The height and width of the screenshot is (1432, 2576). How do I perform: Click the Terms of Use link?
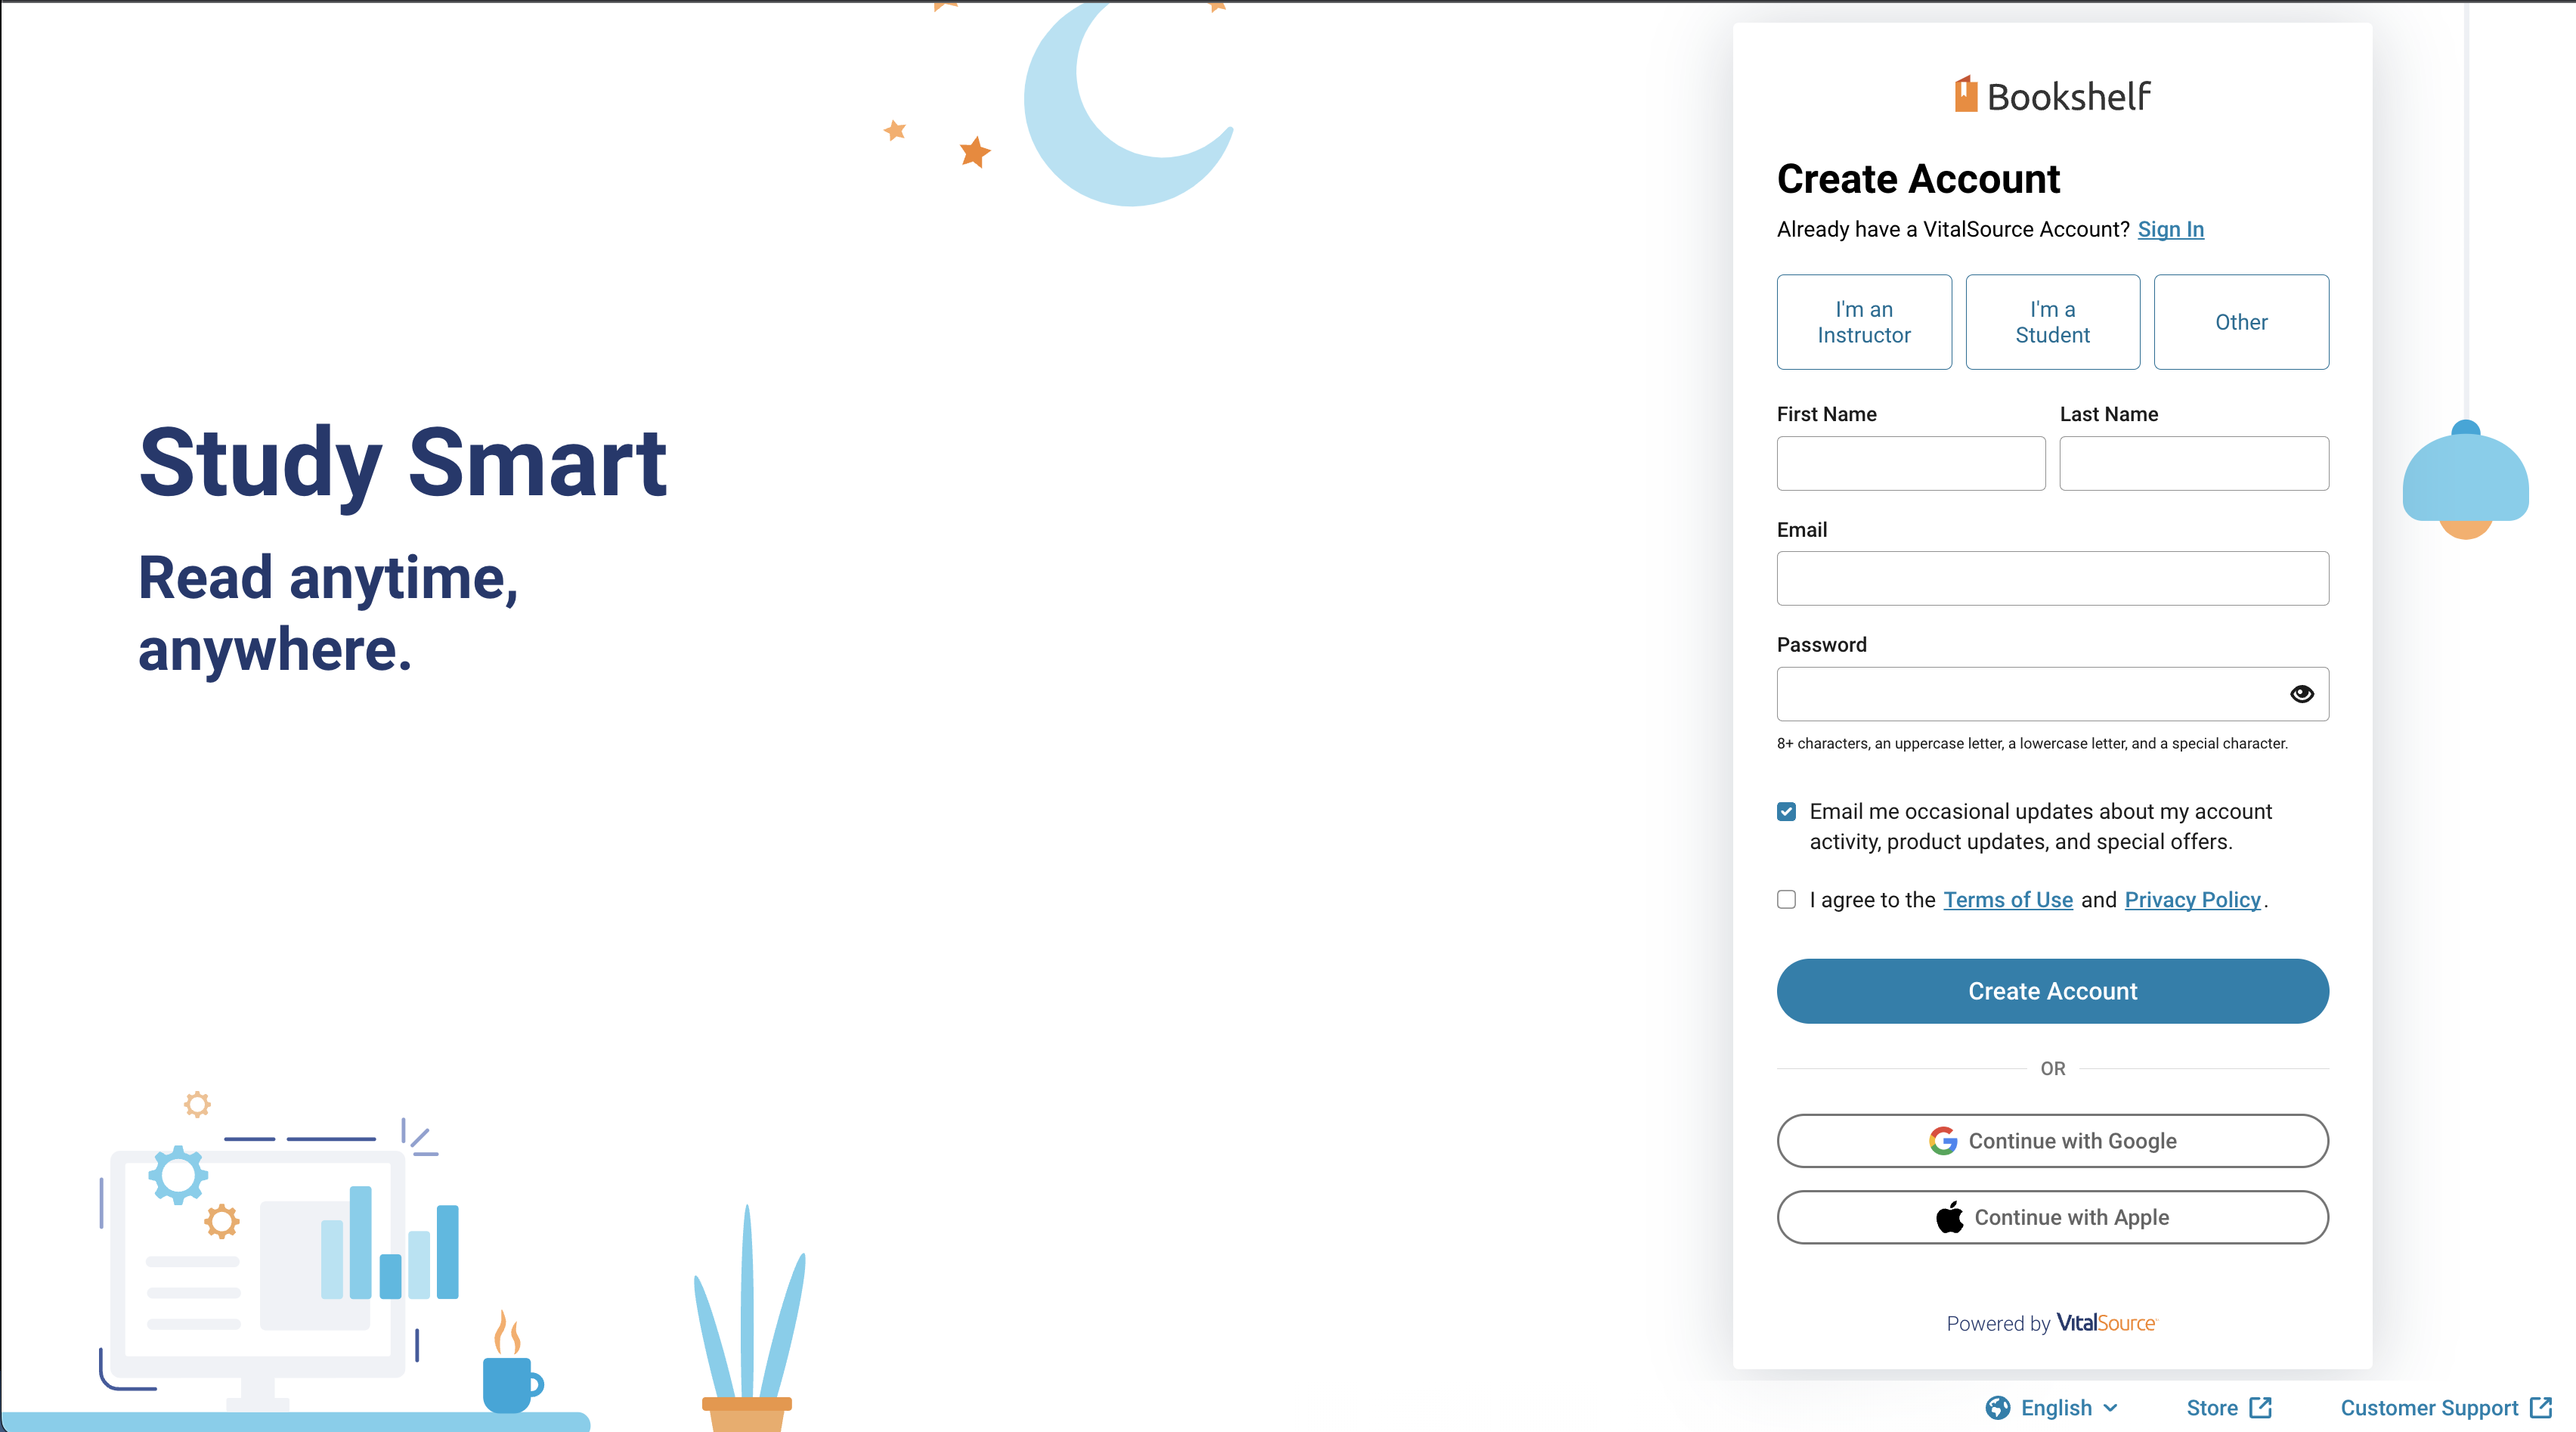2007,900
